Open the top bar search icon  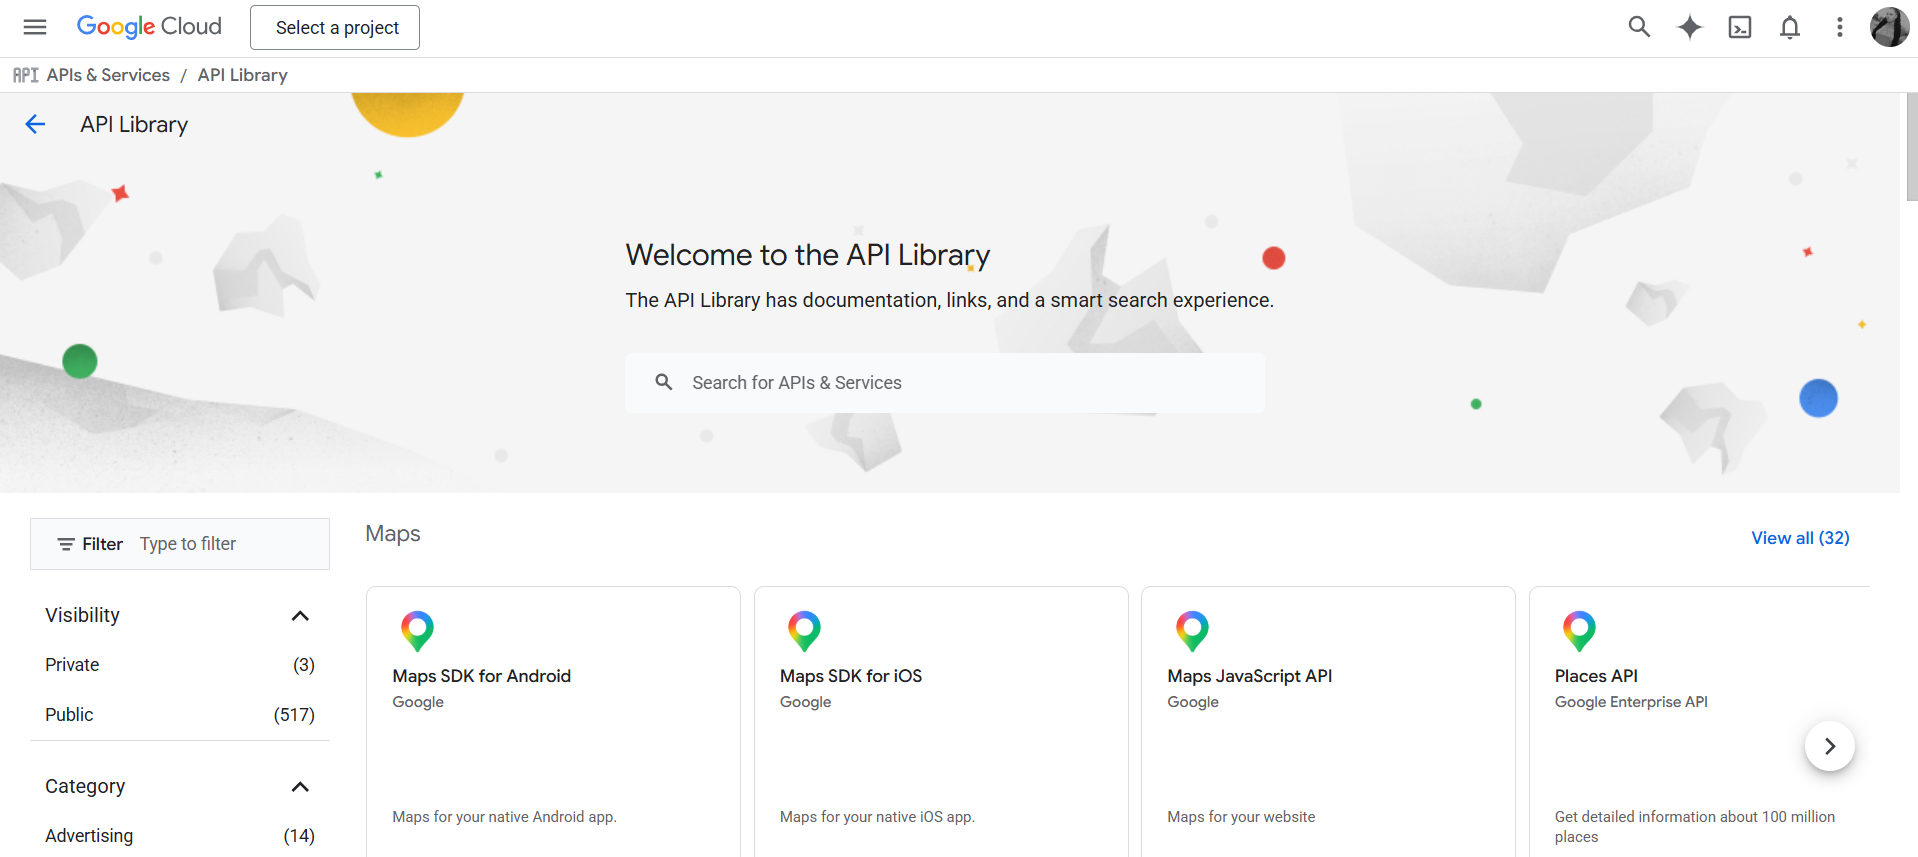click(x=1639, y=27)
